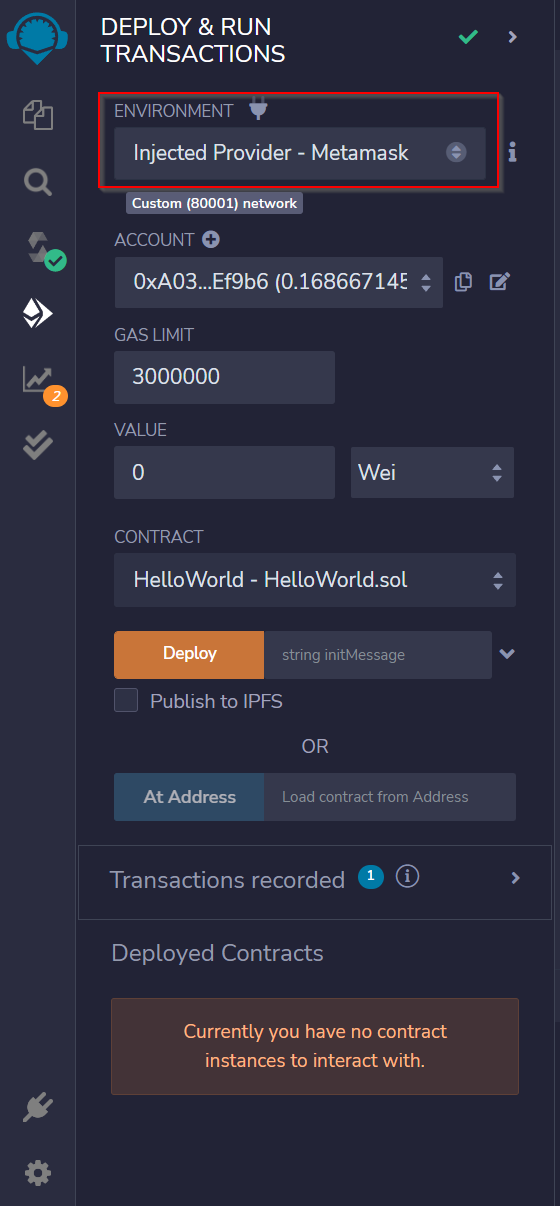Click the plus icon next to ACCOUNT

pyautogui.click(x=211, y=240)
